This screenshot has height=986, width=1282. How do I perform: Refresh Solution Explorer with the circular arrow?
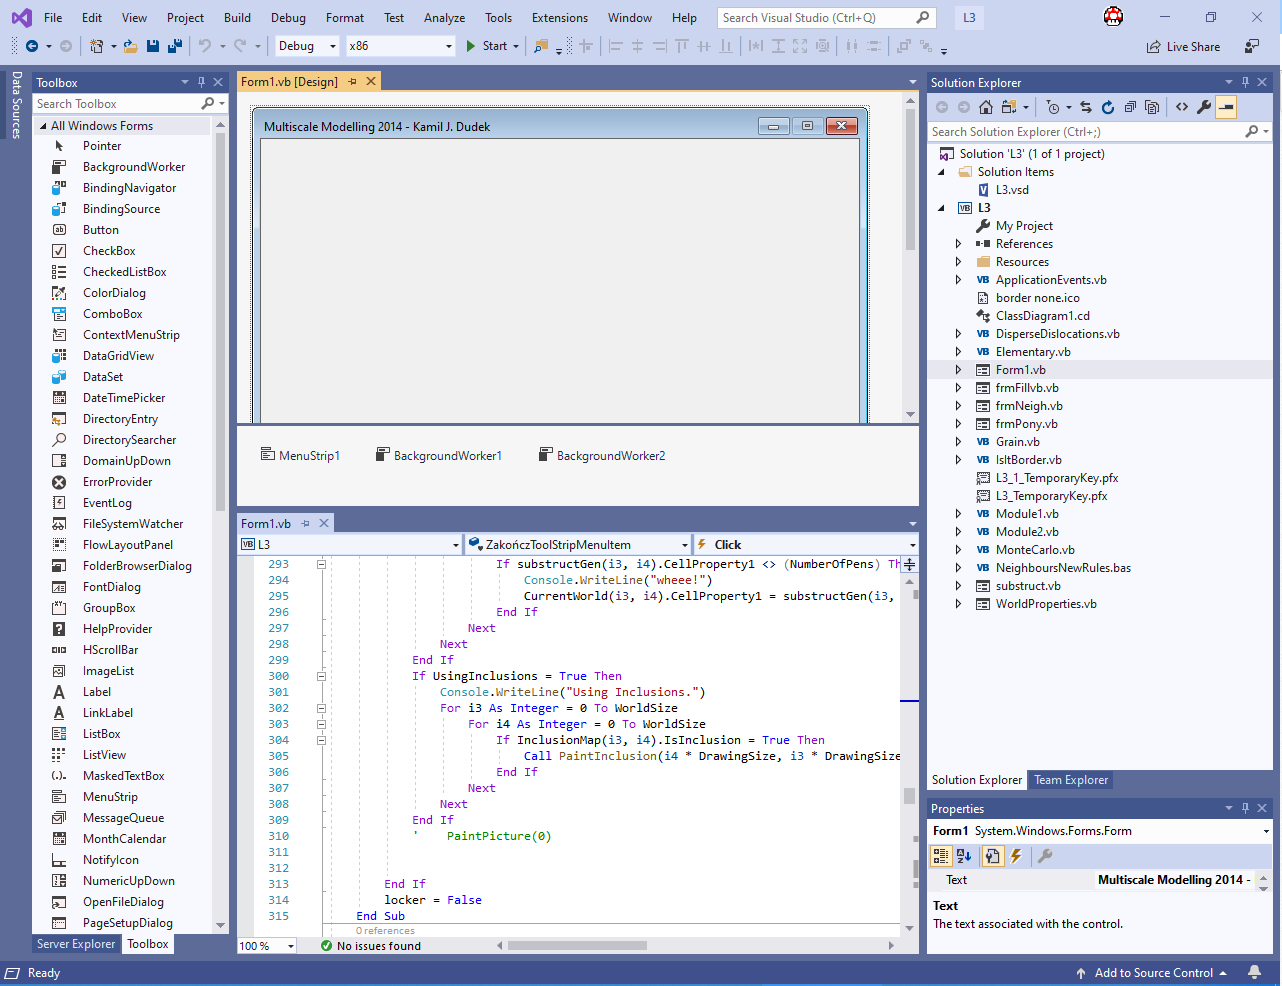(1108, 107)
